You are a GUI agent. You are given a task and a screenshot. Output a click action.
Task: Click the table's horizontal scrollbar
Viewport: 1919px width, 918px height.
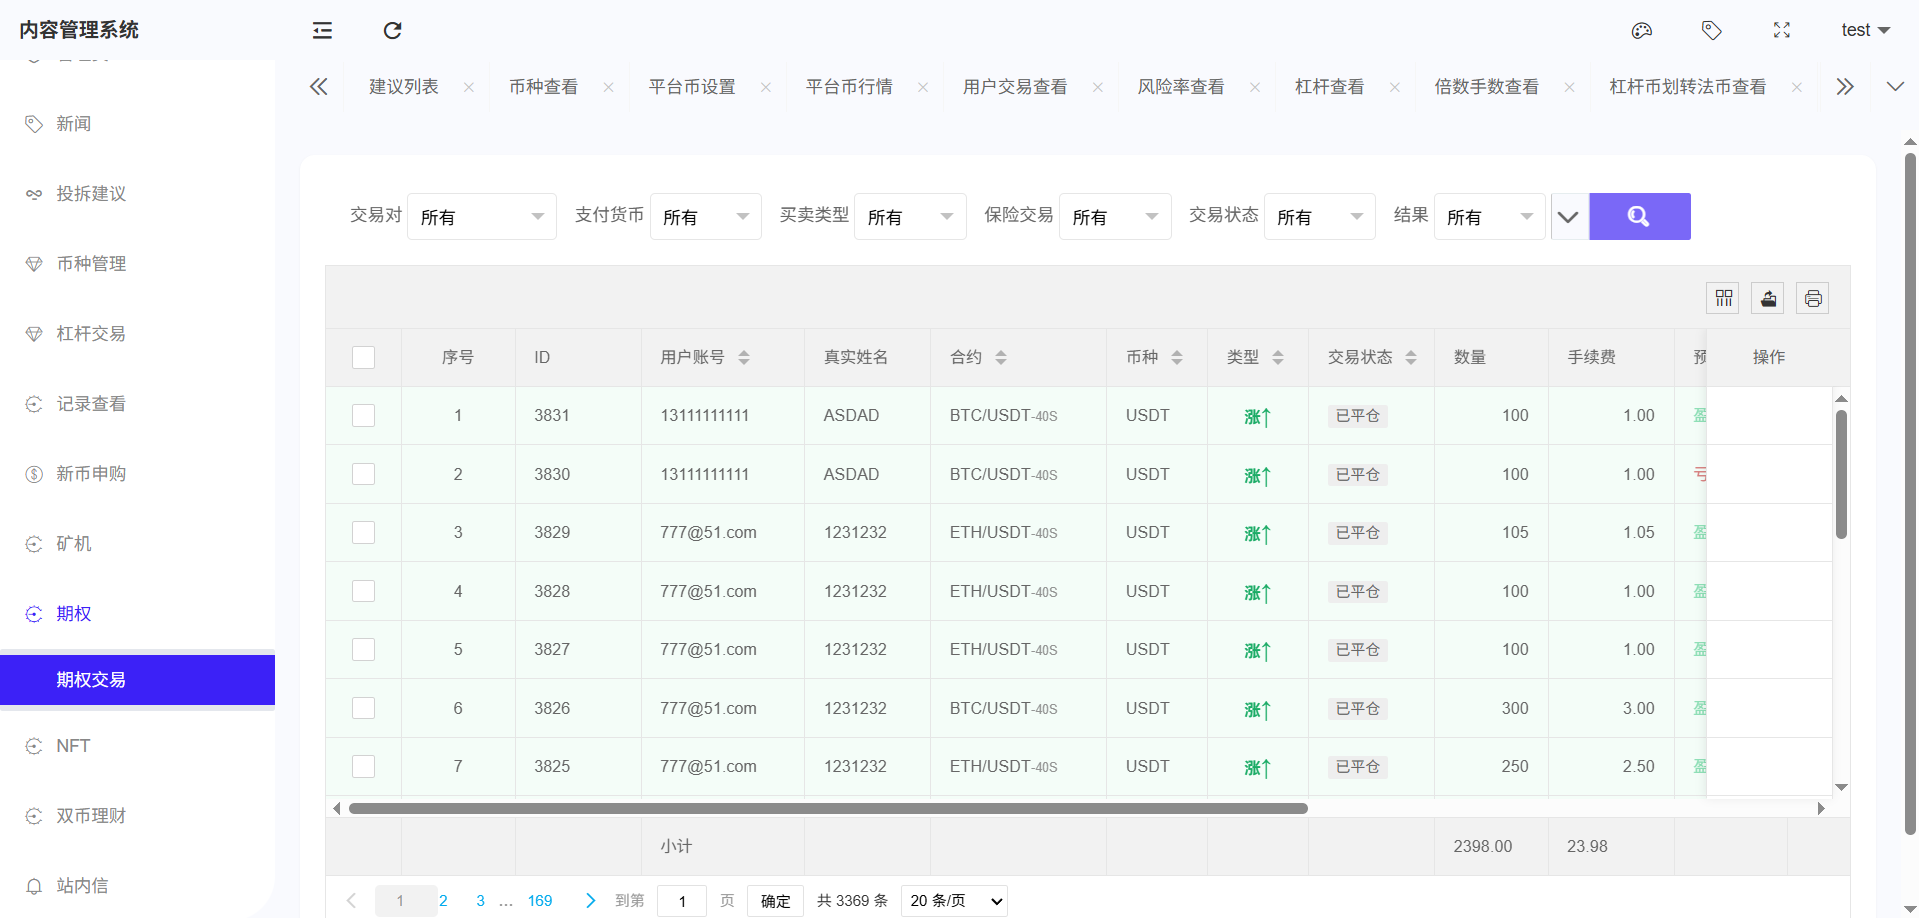[x=827, y=808]
